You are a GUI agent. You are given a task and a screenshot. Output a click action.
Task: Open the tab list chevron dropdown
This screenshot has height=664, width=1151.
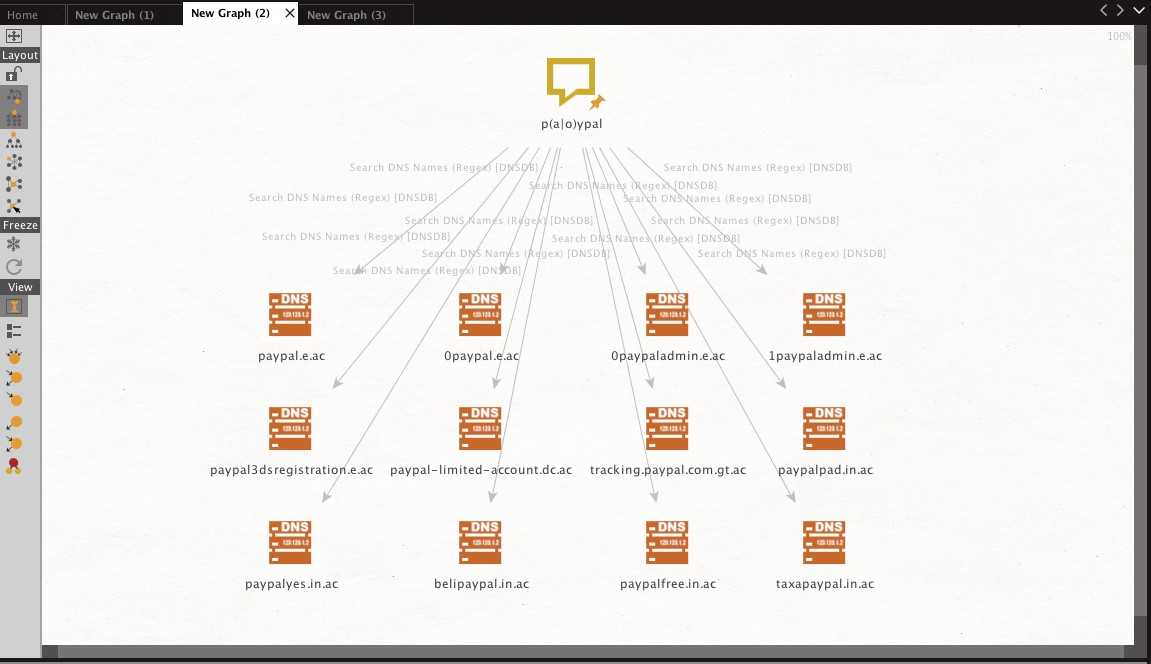(x=1139, y=10)
